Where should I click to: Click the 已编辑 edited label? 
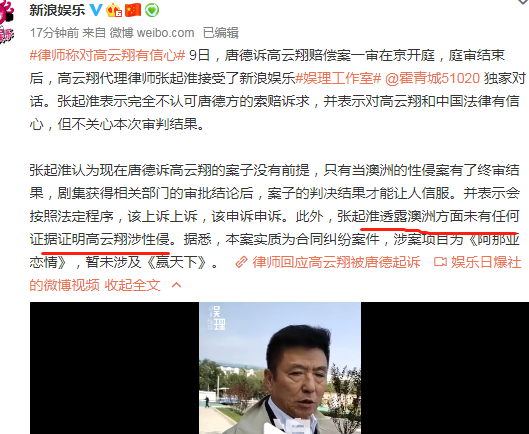coord(221,33)
